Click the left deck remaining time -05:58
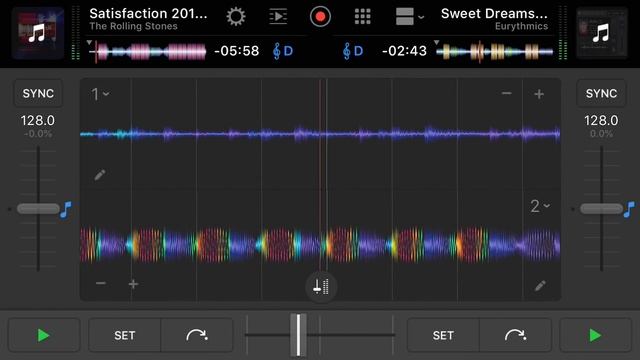This screenshot has height=360, width=640. pyautogui.click(x=237, y=51)
